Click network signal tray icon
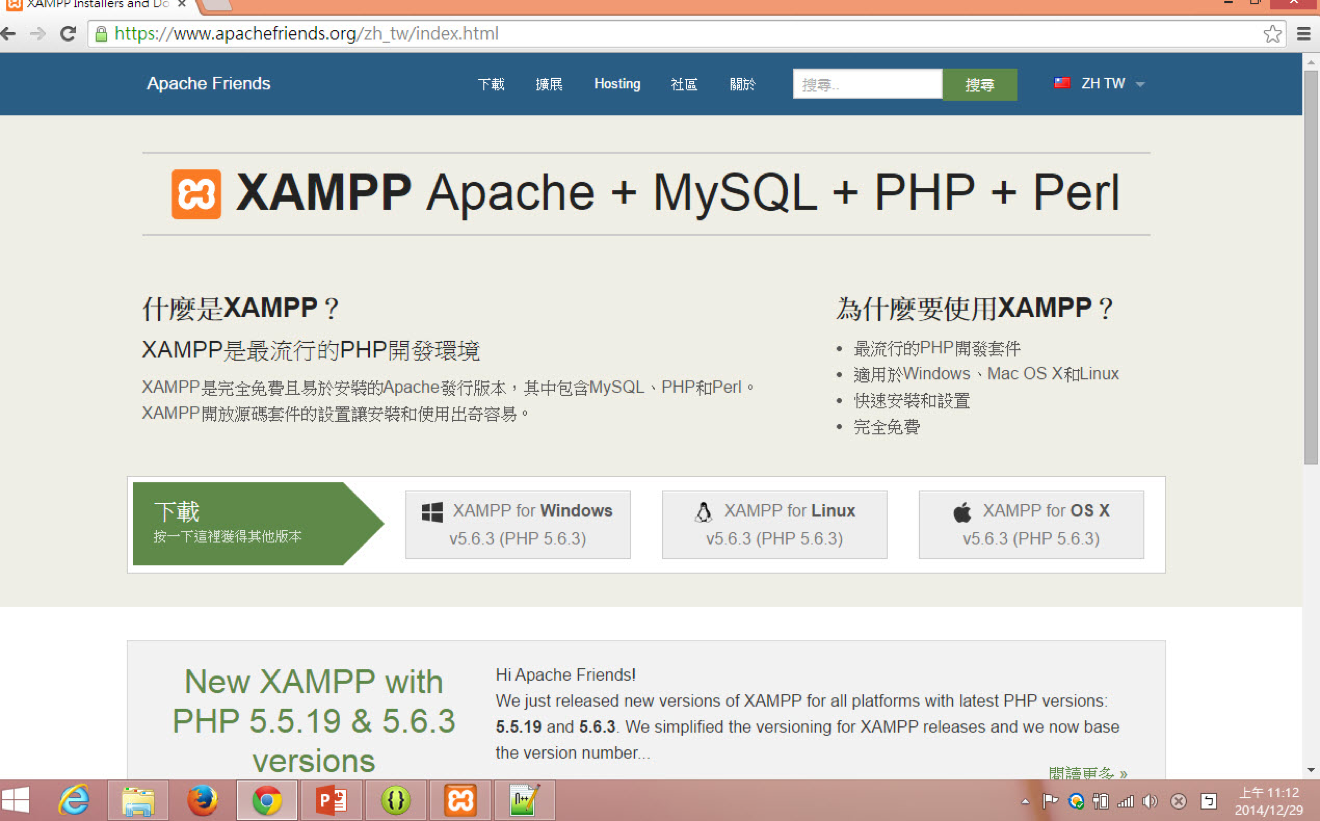Viewport: 1320px width, 821px height. 1125,801
